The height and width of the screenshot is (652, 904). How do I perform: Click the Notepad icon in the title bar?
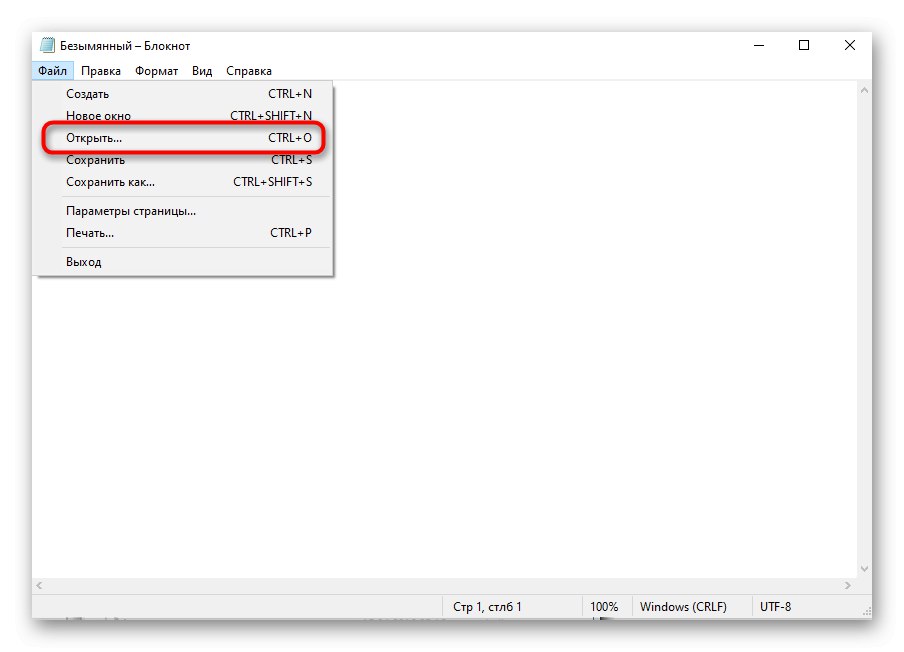(x=46, y=45)
